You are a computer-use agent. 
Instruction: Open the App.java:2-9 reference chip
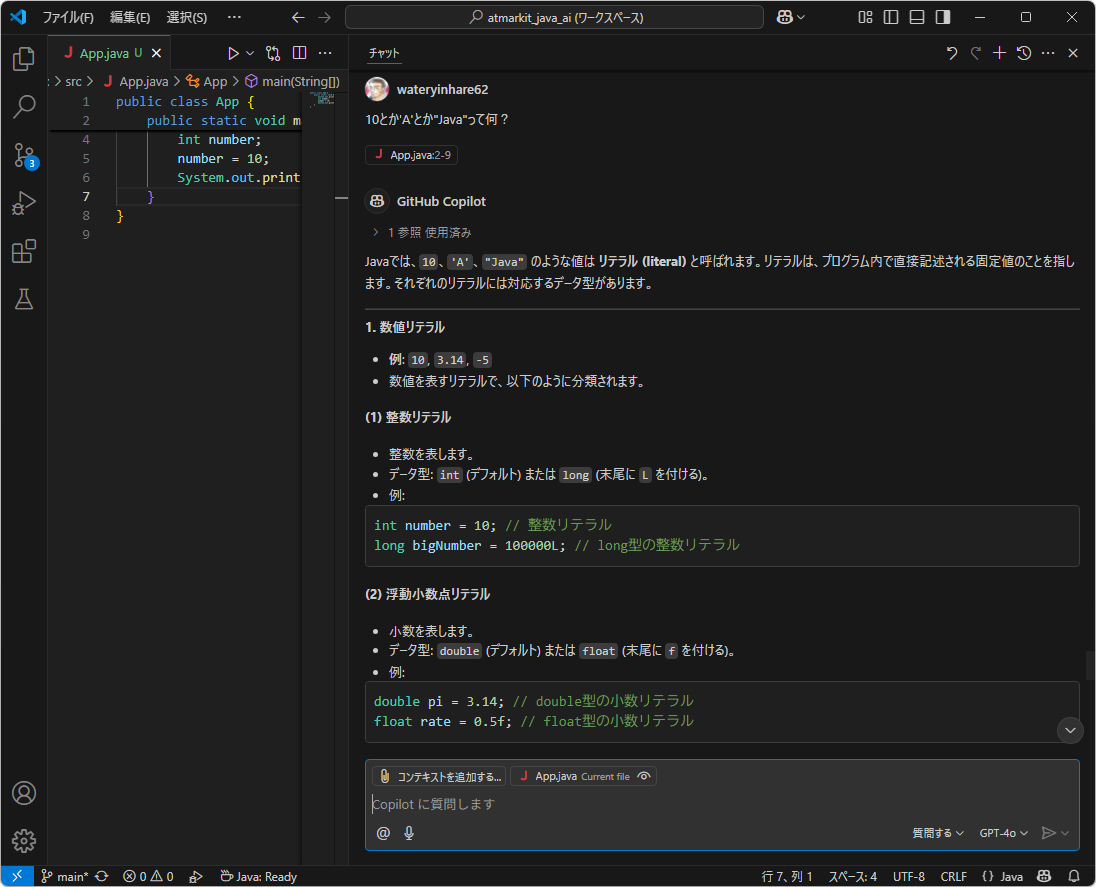pos(411,155)
